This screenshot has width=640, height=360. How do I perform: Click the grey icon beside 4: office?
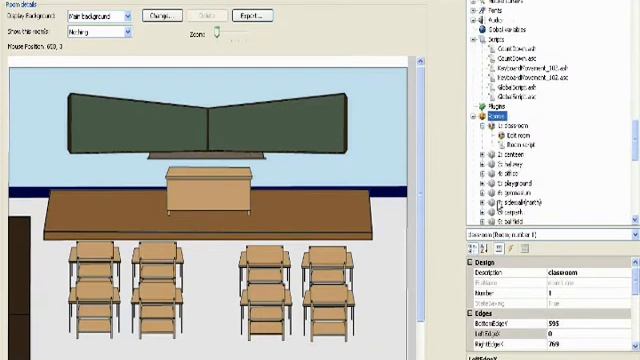coord(492,174)
